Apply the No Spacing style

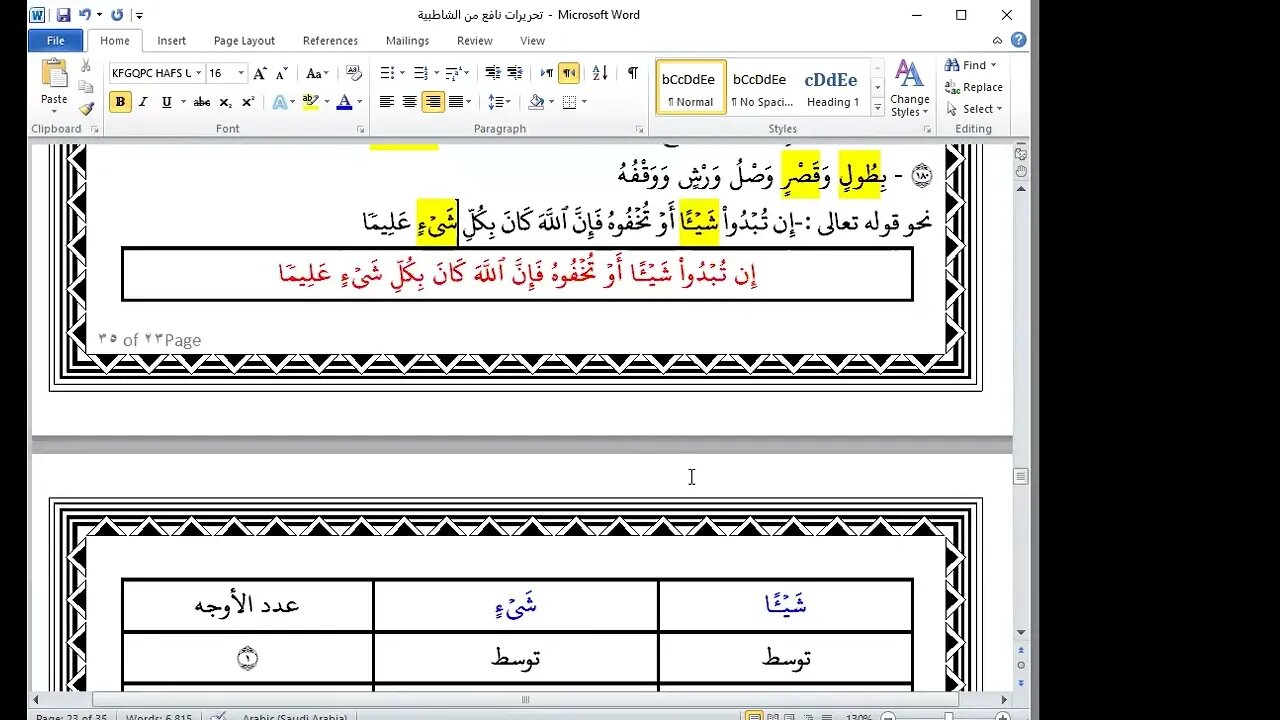(761, 88)
